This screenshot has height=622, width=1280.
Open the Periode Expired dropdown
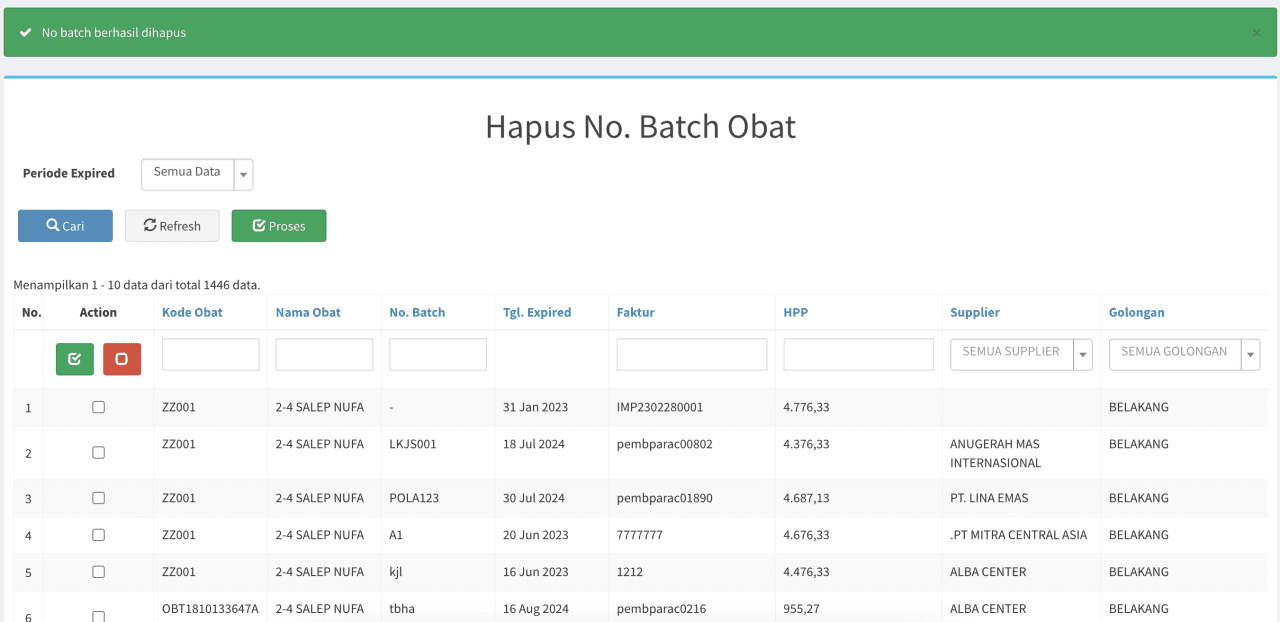coord(197,174)
